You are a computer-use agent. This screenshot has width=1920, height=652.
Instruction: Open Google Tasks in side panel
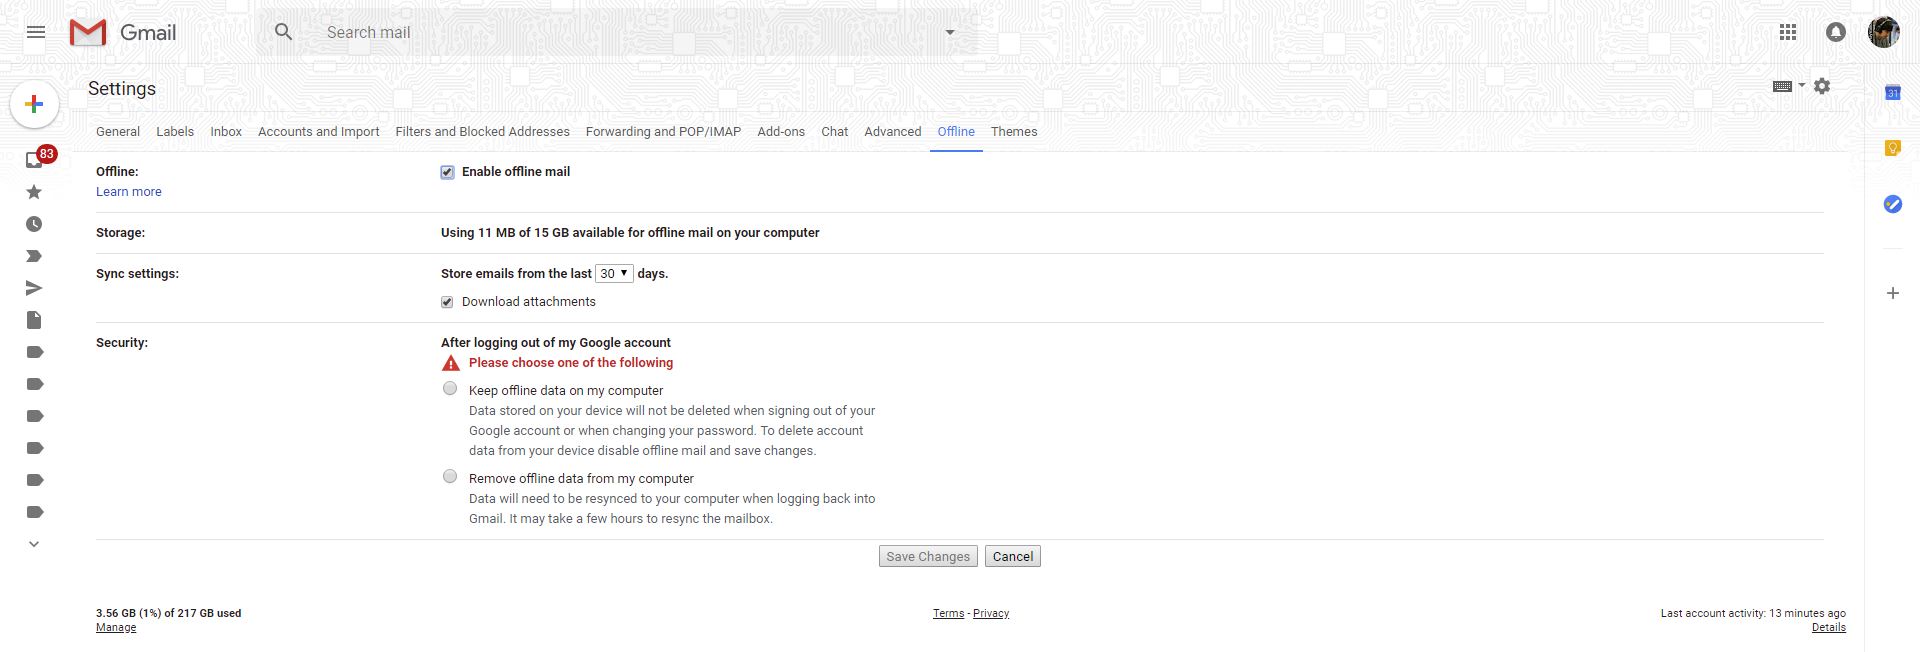point(1892,204)
